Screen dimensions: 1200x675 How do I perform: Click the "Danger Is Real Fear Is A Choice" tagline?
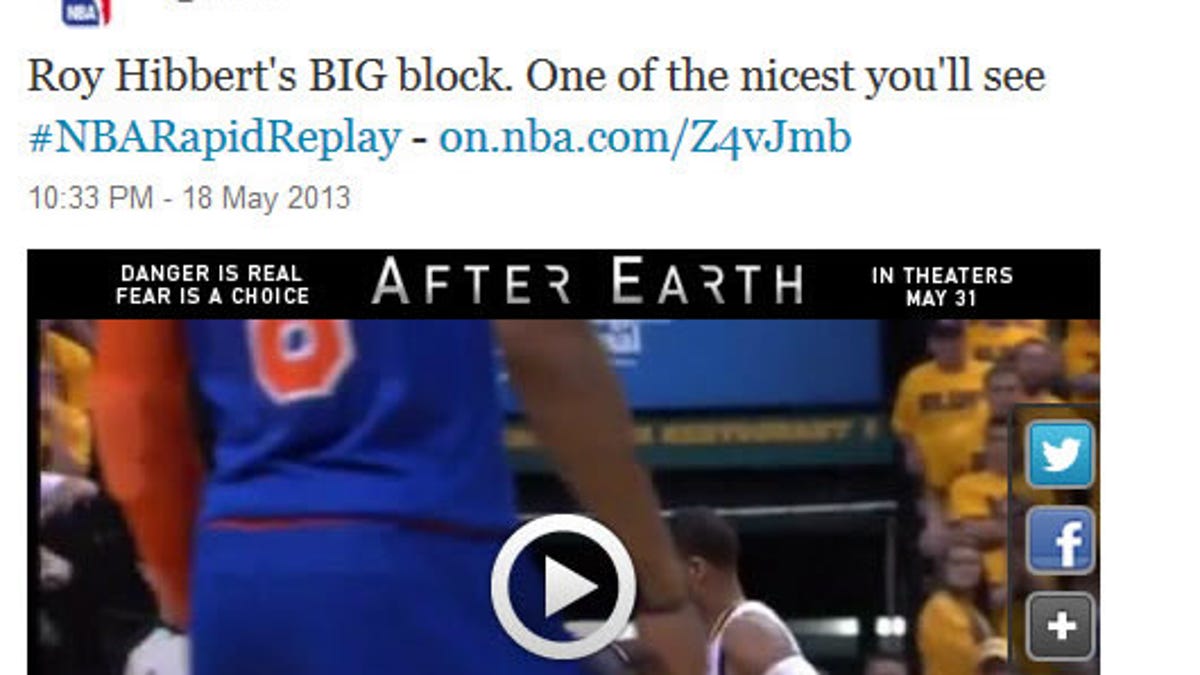[212, 285]
